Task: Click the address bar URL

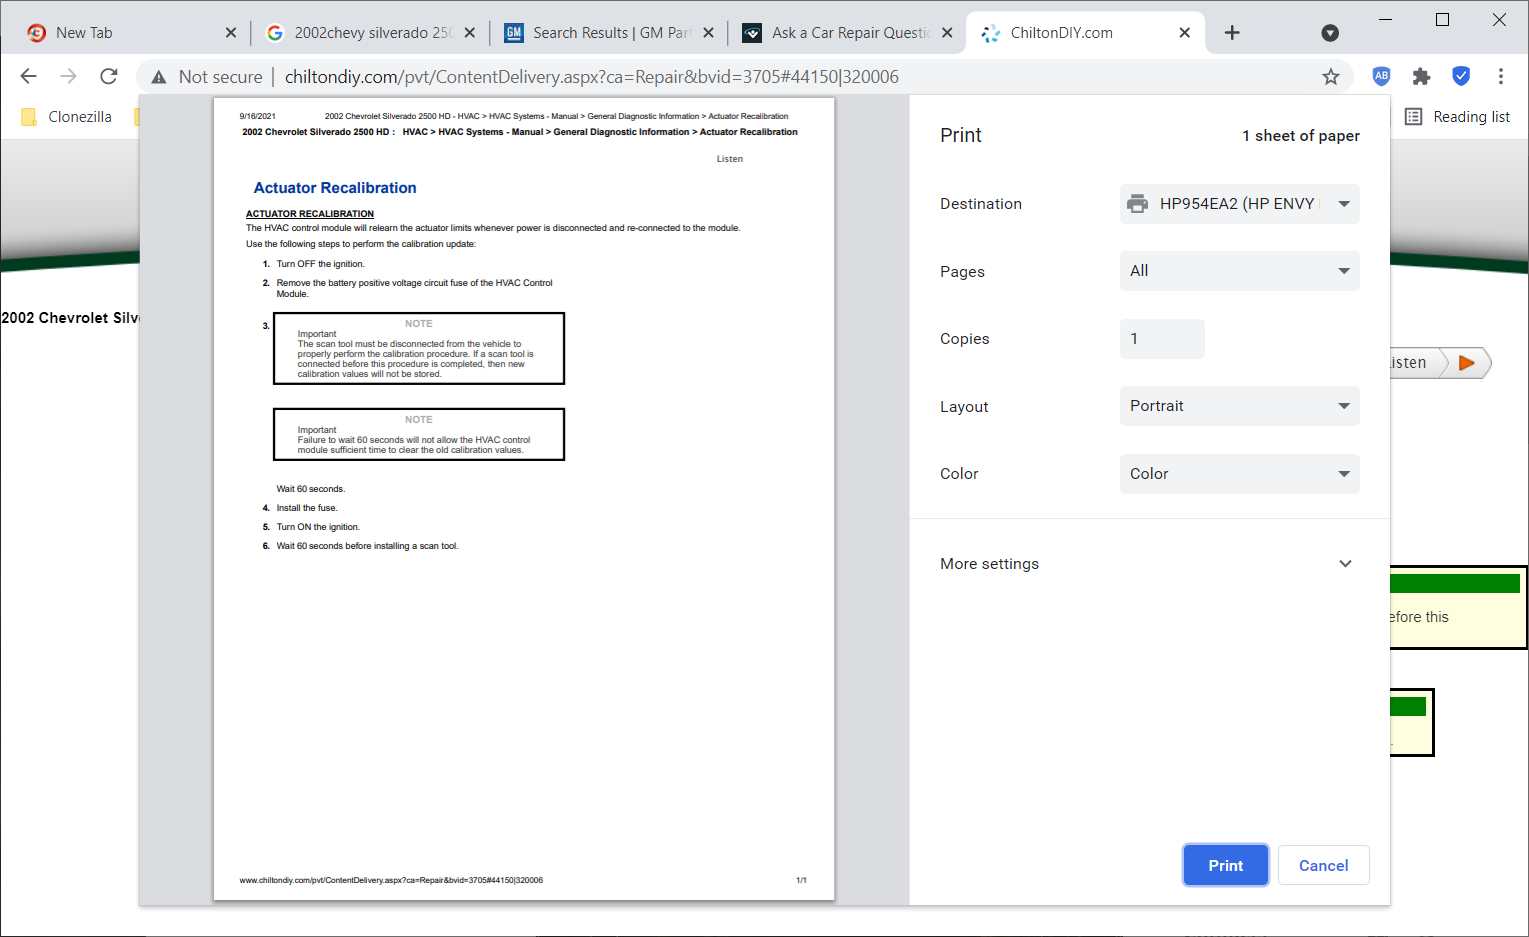Action: (x=592, y=77)
